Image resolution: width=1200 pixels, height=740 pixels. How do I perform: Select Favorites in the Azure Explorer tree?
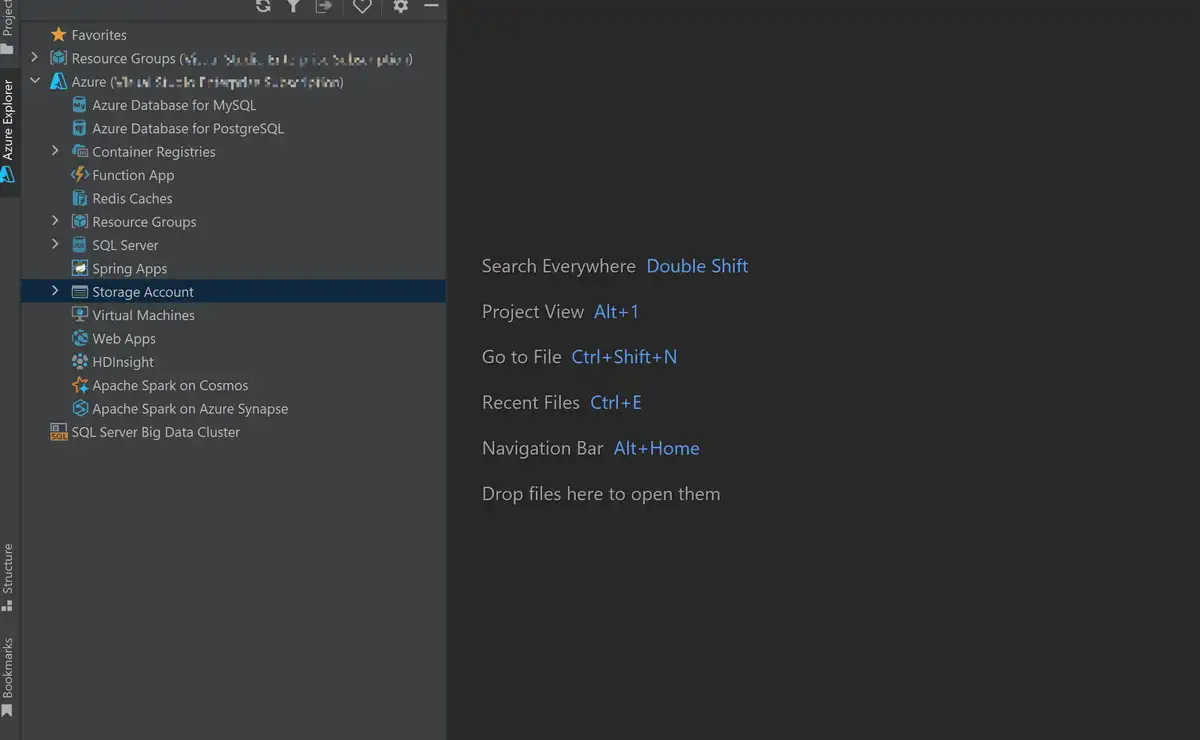coord(99,35)
